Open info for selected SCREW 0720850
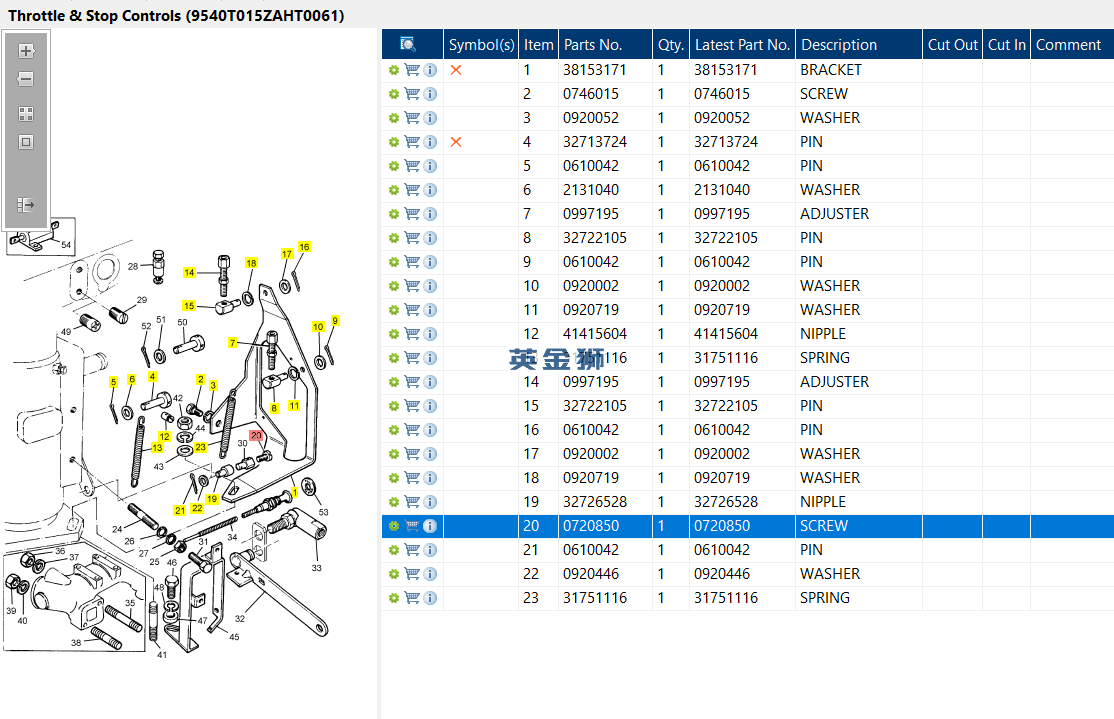Image resolution: width=1114 pixels, height=719 pixels. pyautogui.click(x=431, y=526)
